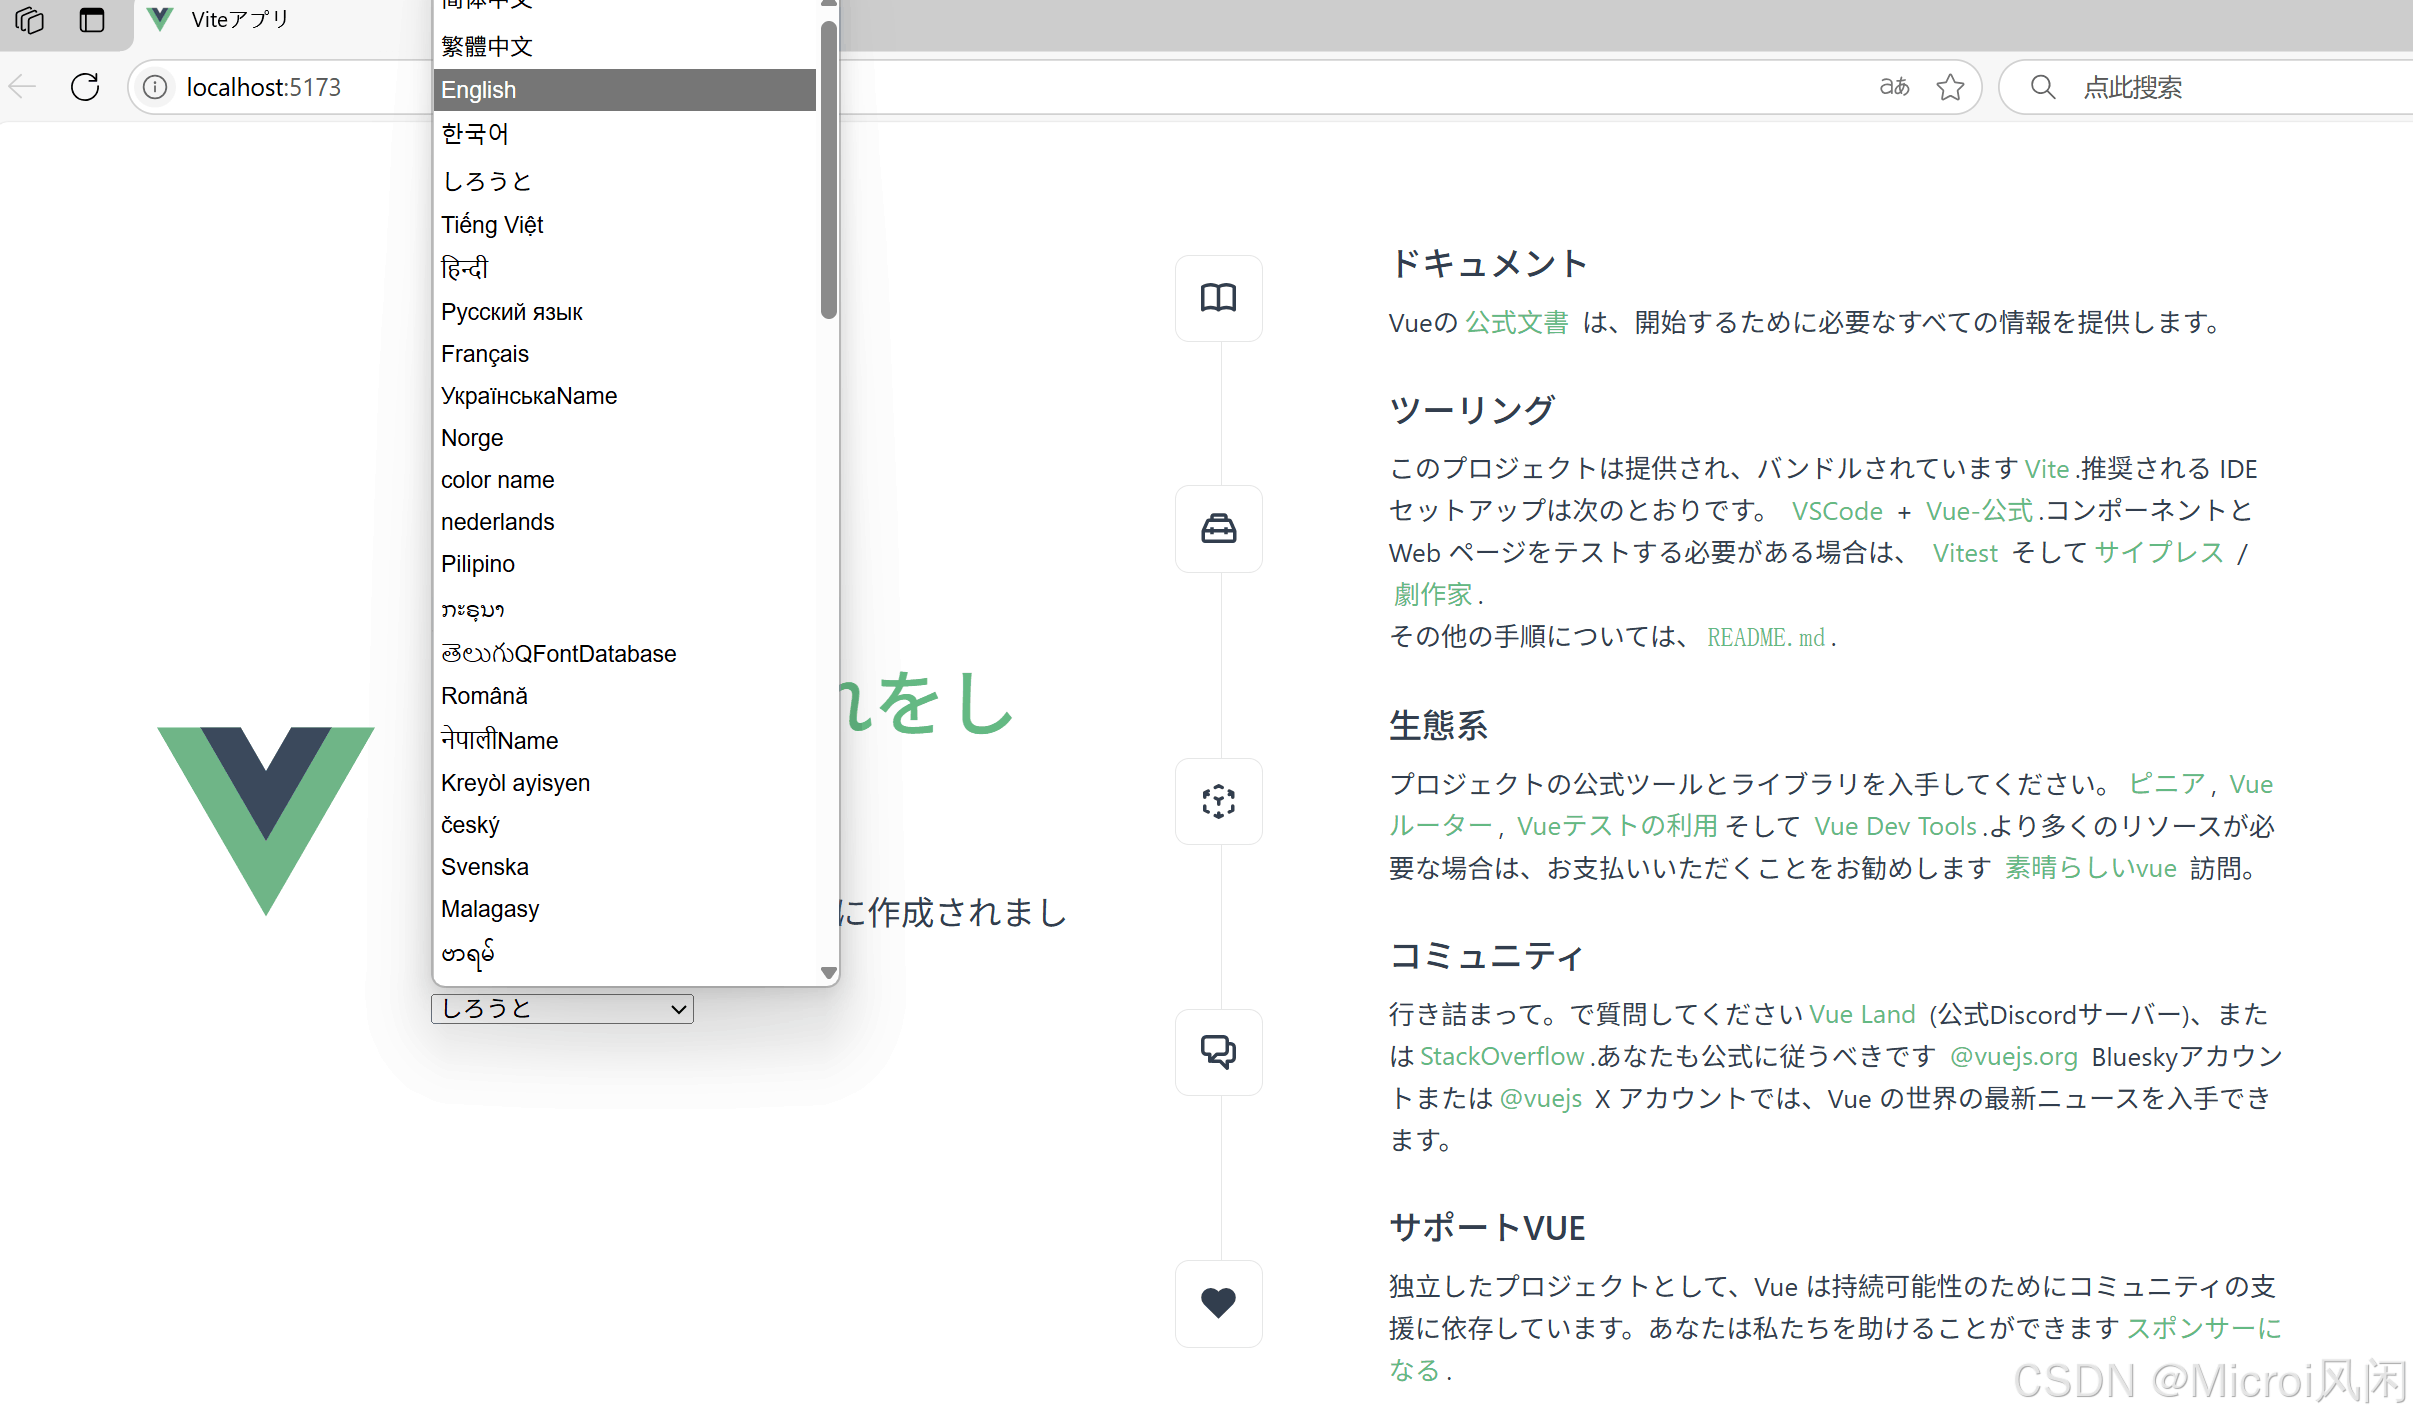Screen dimensions: 2413x1421
Task: Click the site info icon
Action: 155,87
